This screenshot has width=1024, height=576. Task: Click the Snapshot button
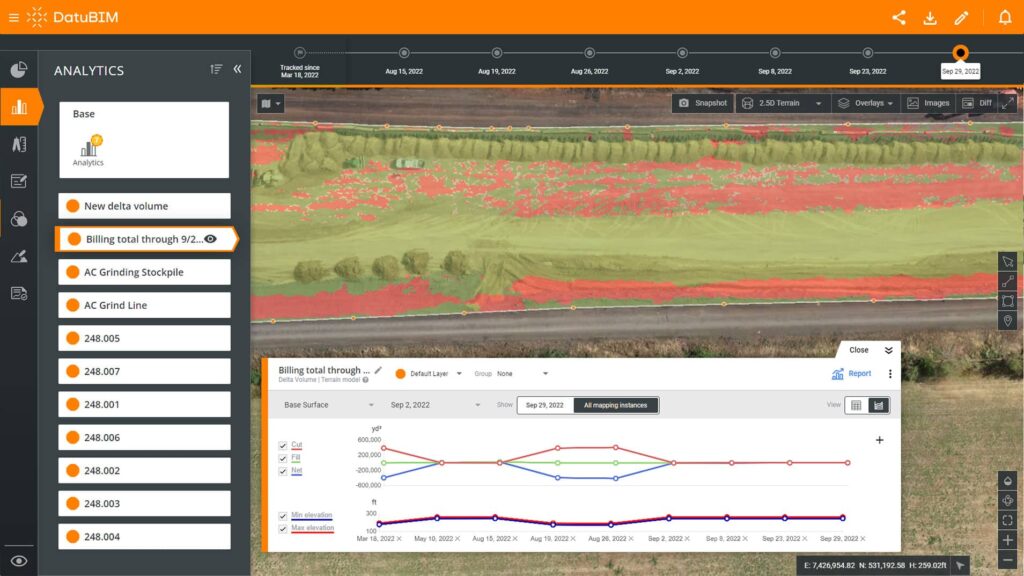(703, 103)
